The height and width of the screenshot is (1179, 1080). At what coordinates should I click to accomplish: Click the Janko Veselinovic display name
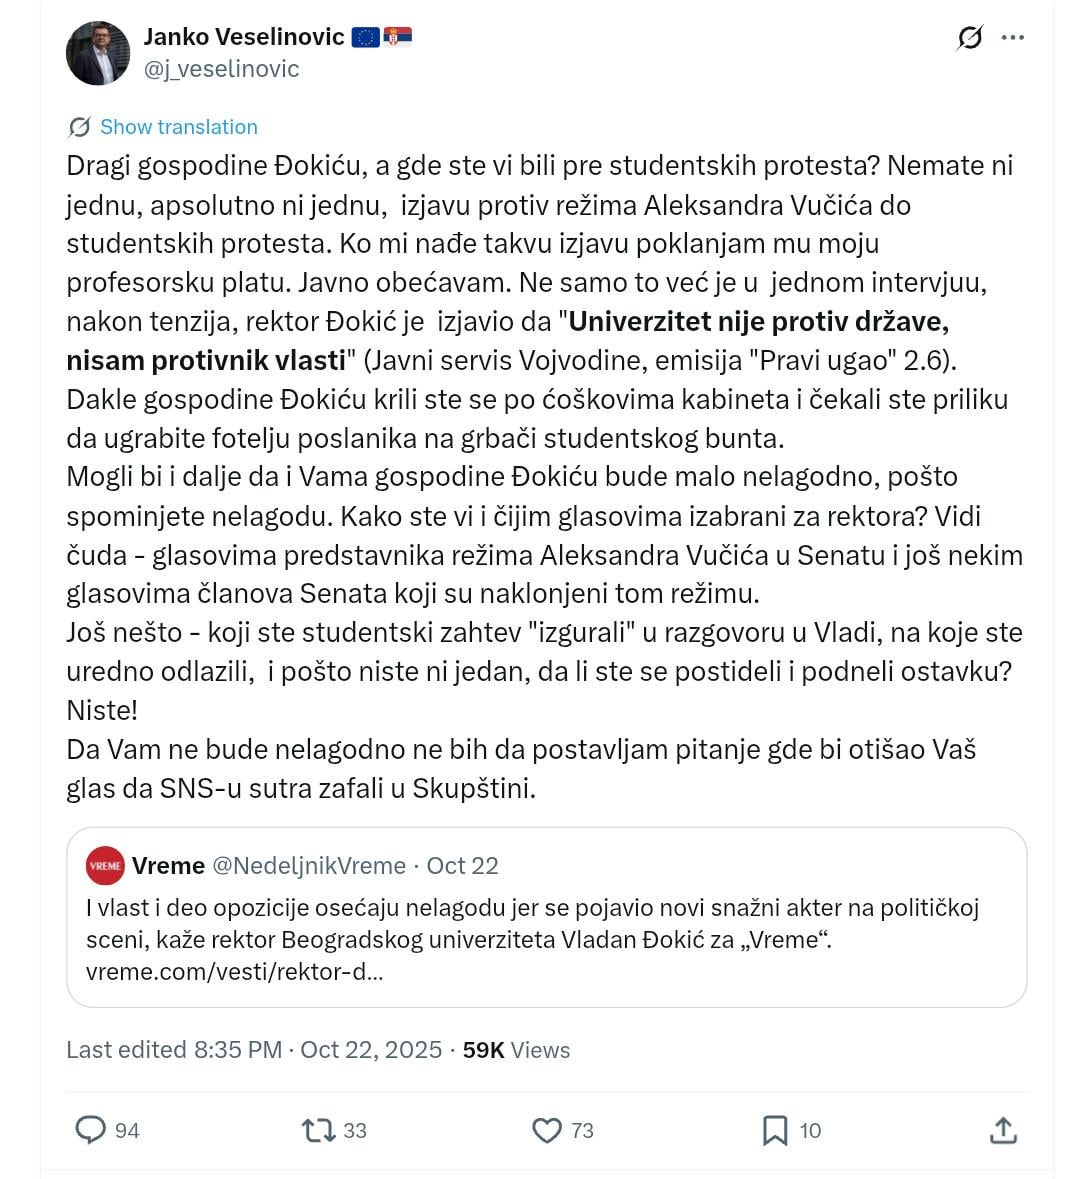[x=244, y=36]
